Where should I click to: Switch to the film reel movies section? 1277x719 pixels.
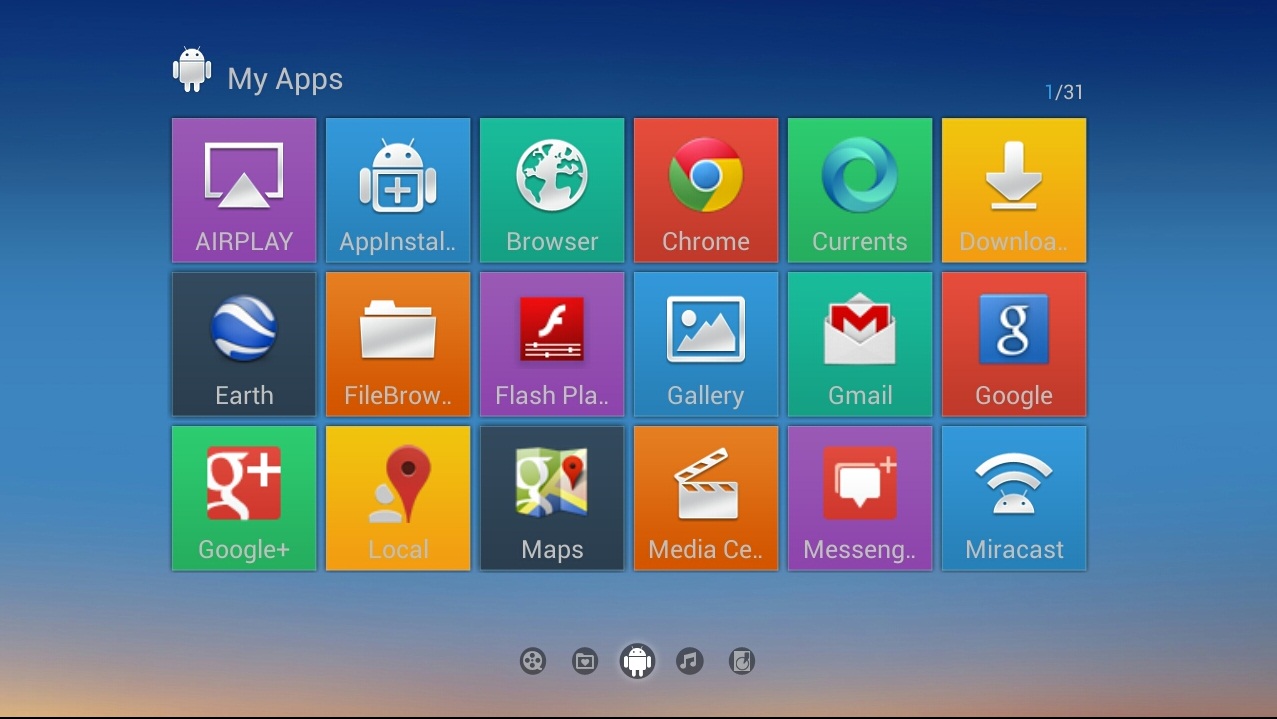[x=533, y=661]
